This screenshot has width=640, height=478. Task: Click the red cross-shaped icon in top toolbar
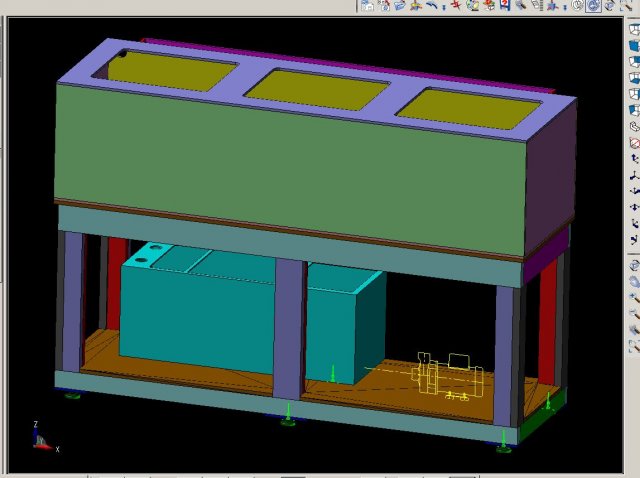click(456, 5)
